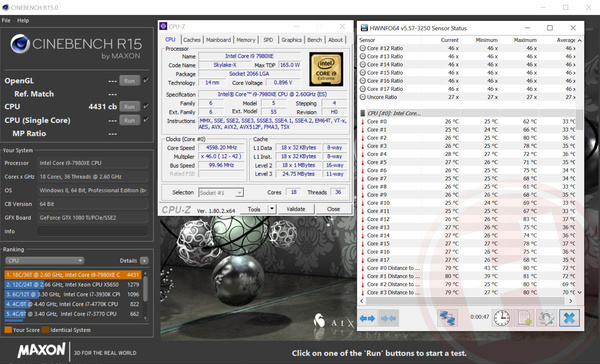Image resolution: width=600 pixels, height=364 pixels.
Task: Switch to CPU-Z Bench tab
Action: [315, 40]
